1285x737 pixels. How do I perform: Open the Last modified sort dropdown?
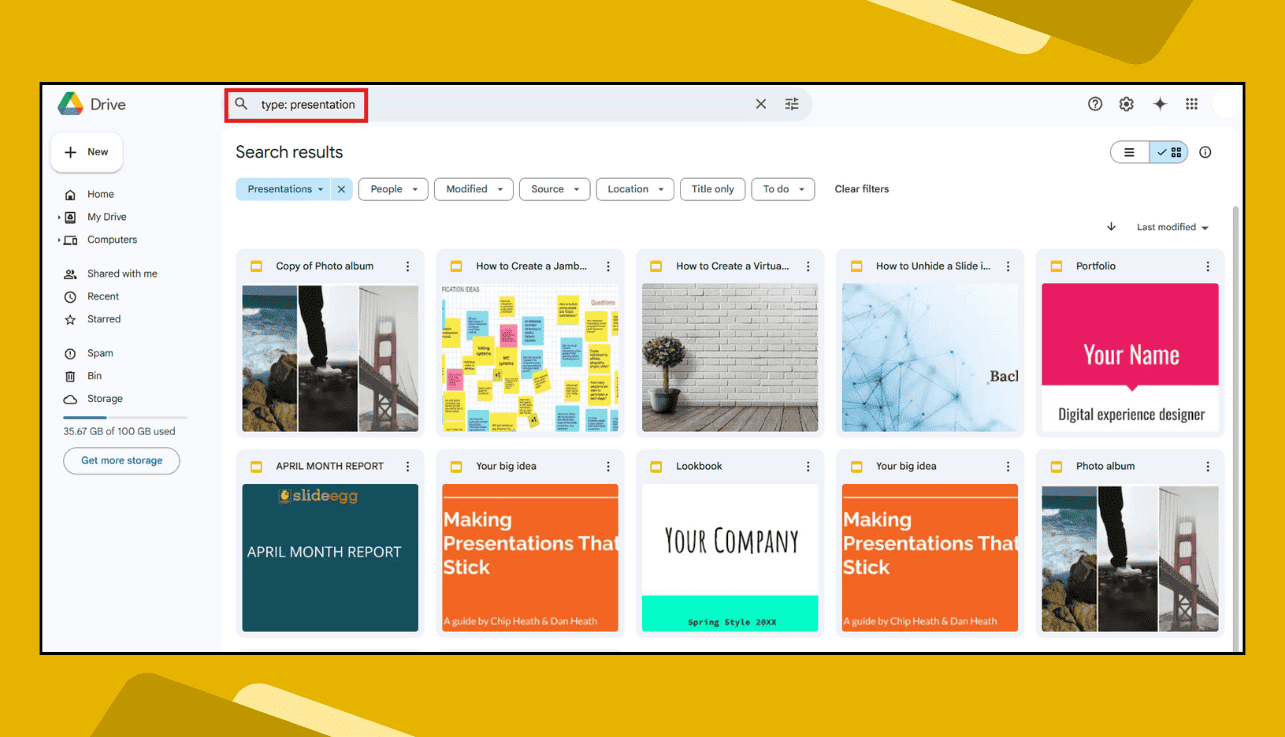[x=1169, y=227]
